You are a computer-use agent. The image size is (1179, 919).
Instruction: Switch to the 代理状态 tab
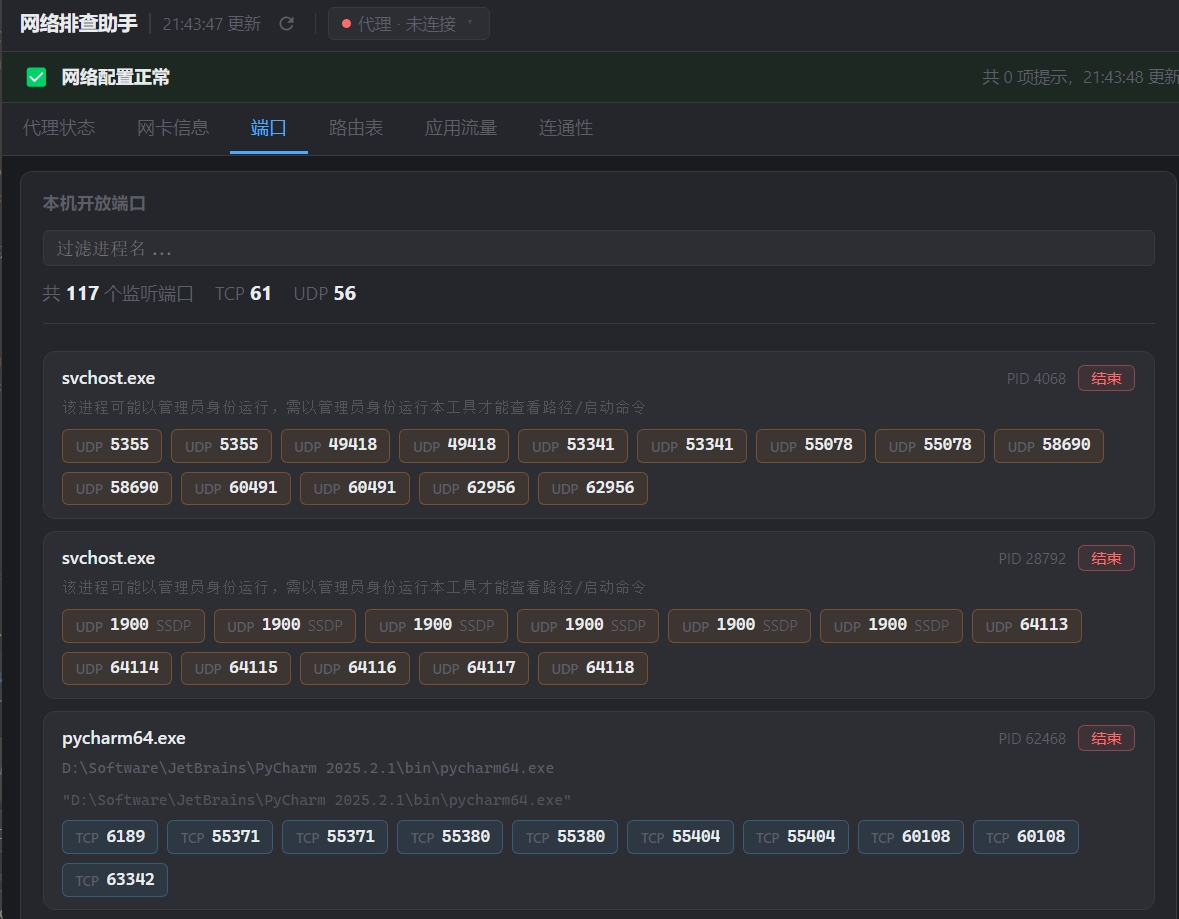pos(59,128)
